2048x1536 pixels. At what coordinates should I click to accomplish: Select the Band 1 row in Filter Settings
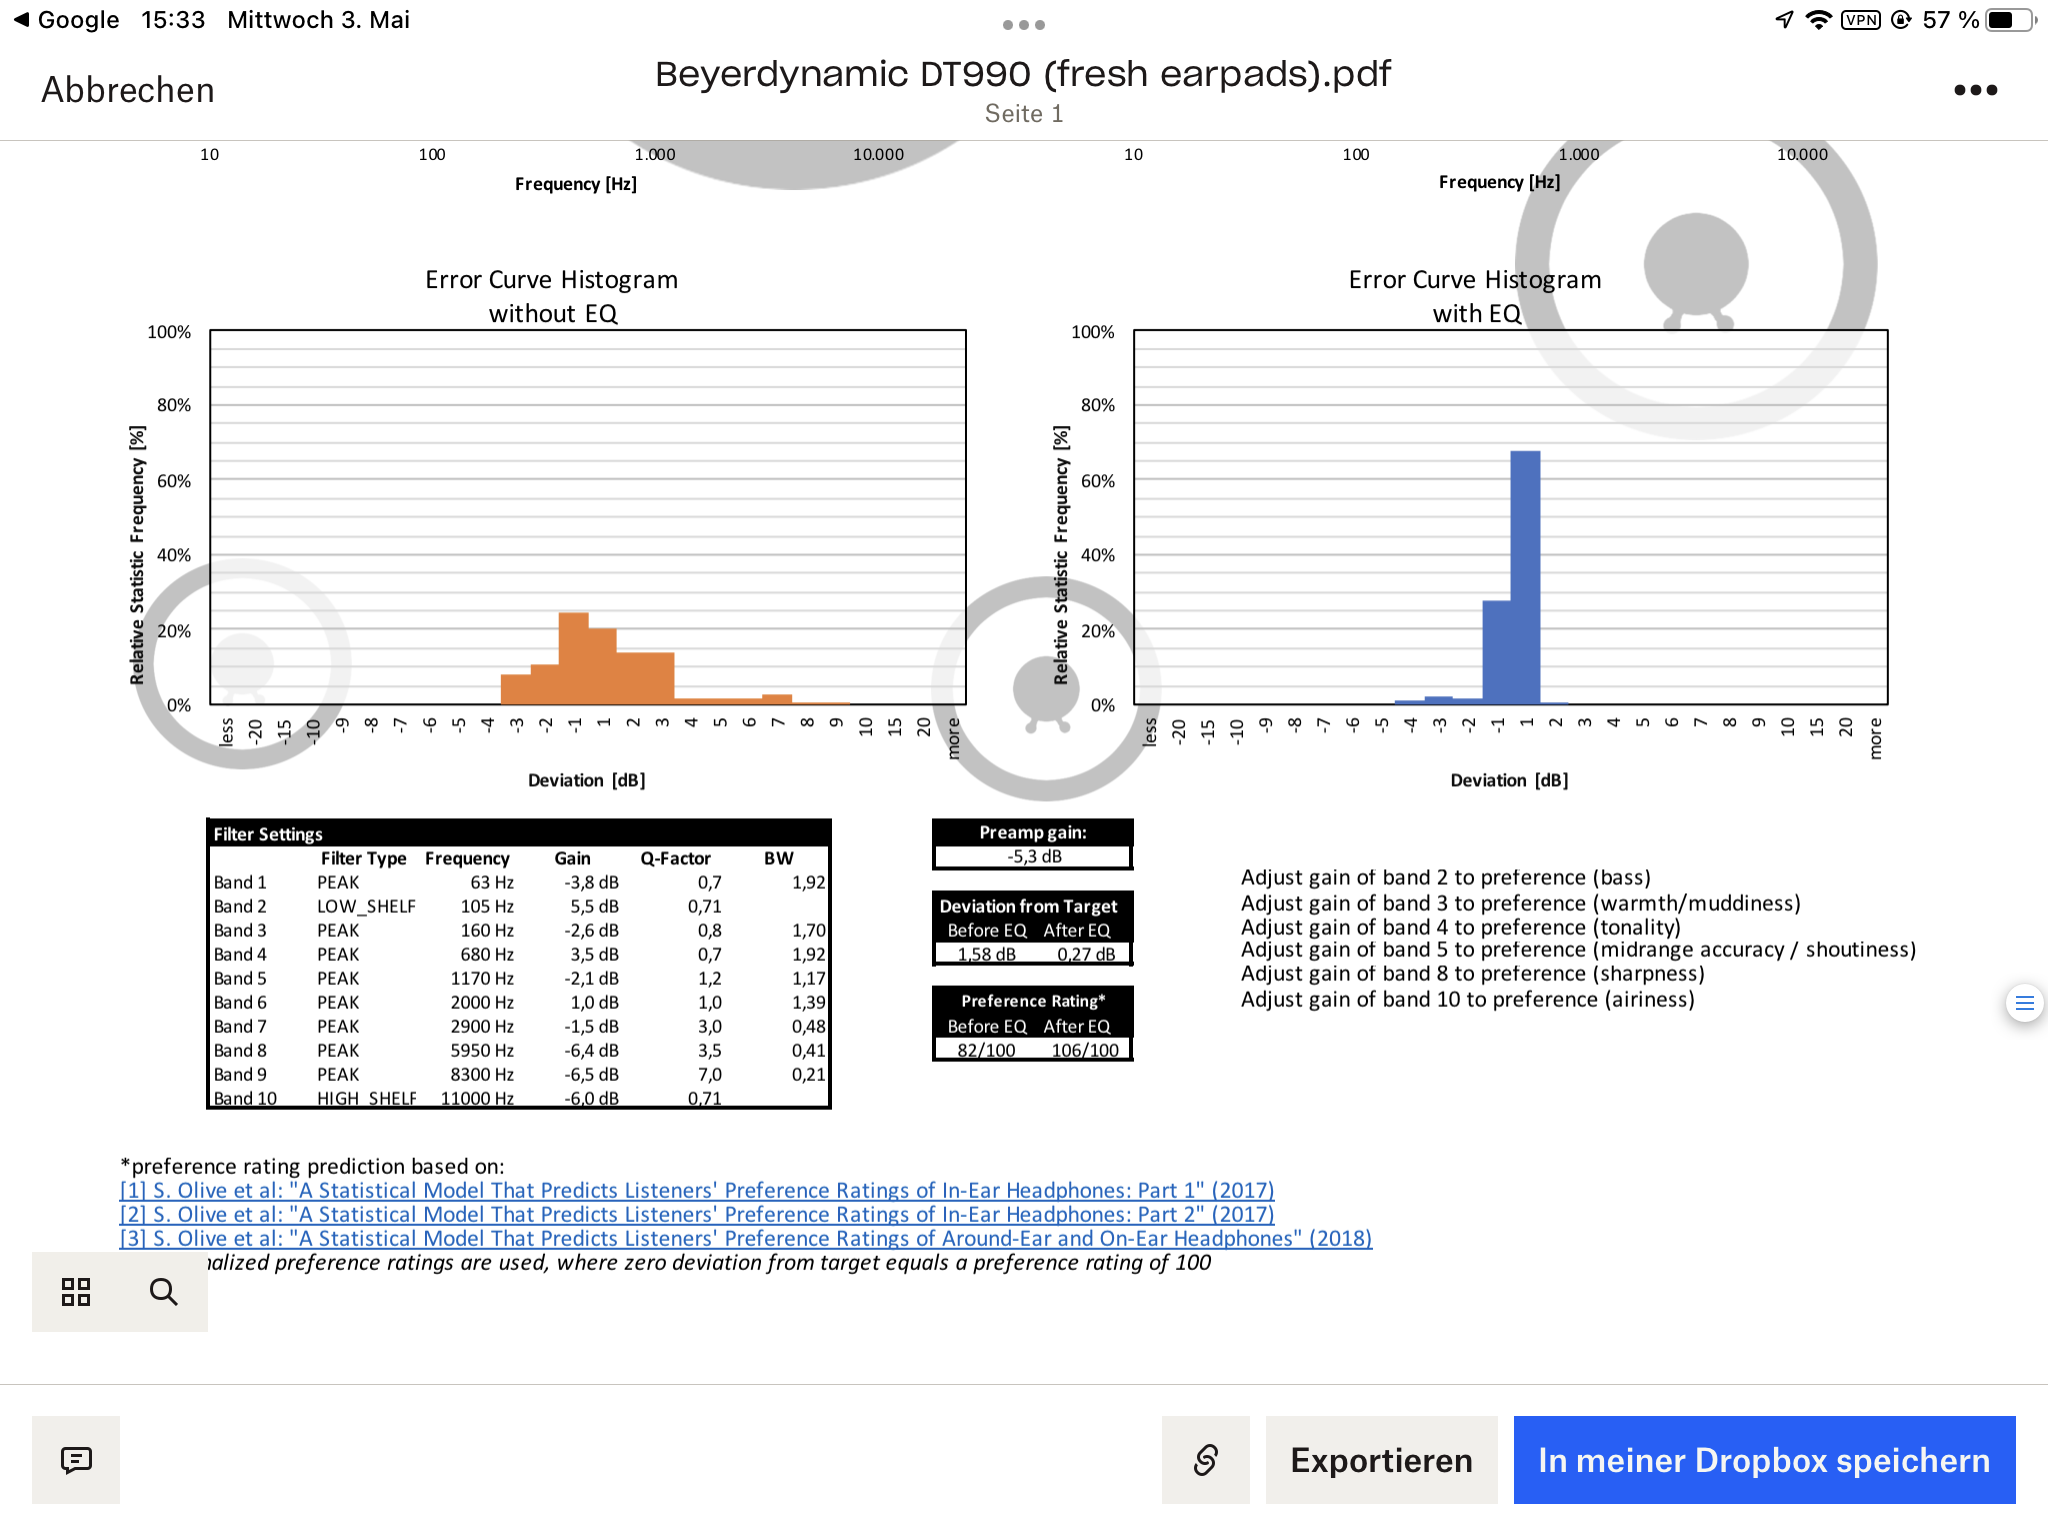coord(519,882)
